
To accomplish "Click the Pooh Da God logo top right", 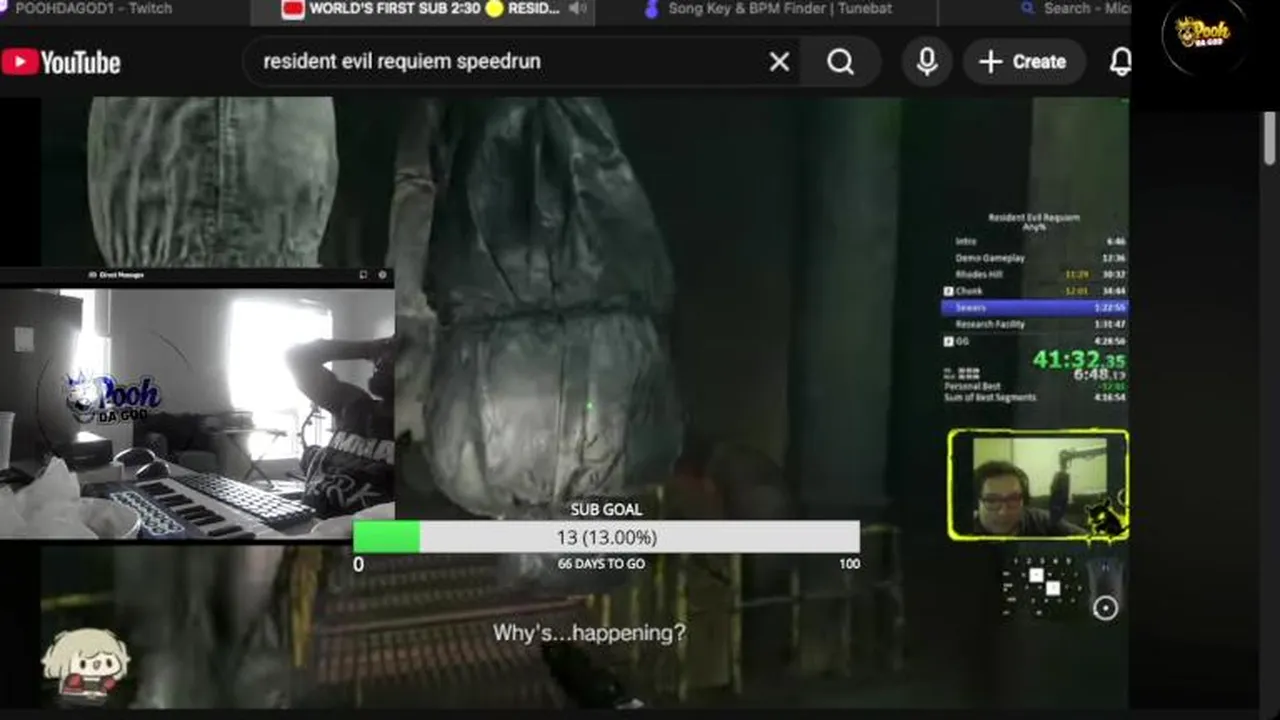I will click(1203, 34).
